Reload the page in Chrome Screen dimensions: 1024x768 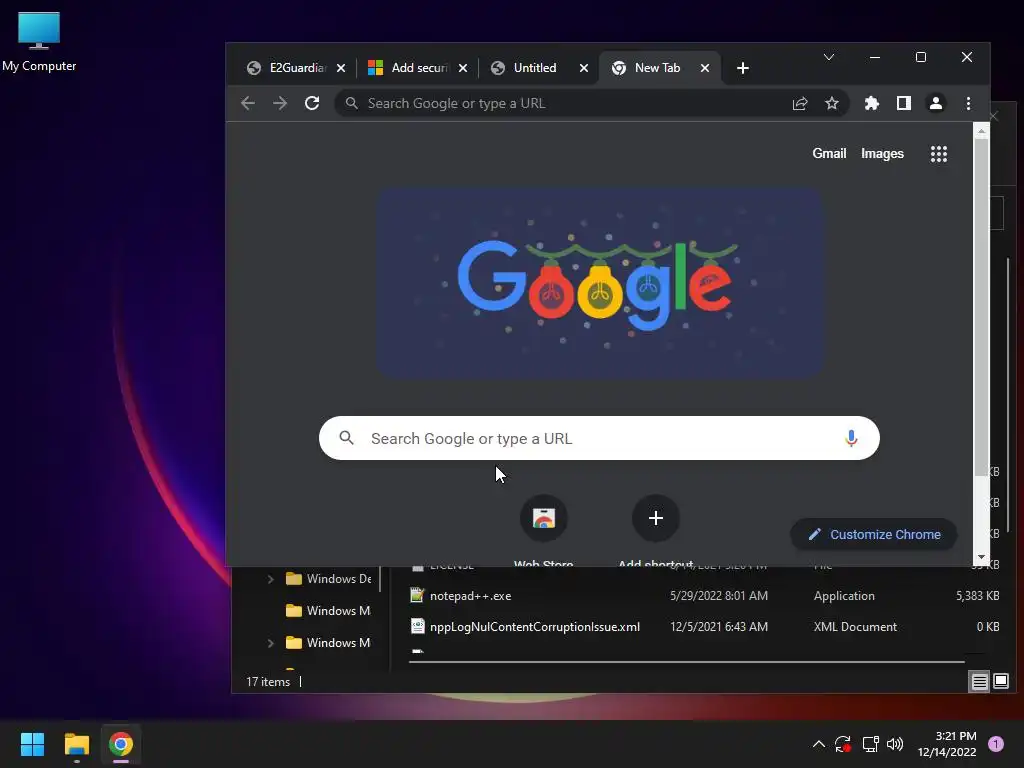coord(312,103)
